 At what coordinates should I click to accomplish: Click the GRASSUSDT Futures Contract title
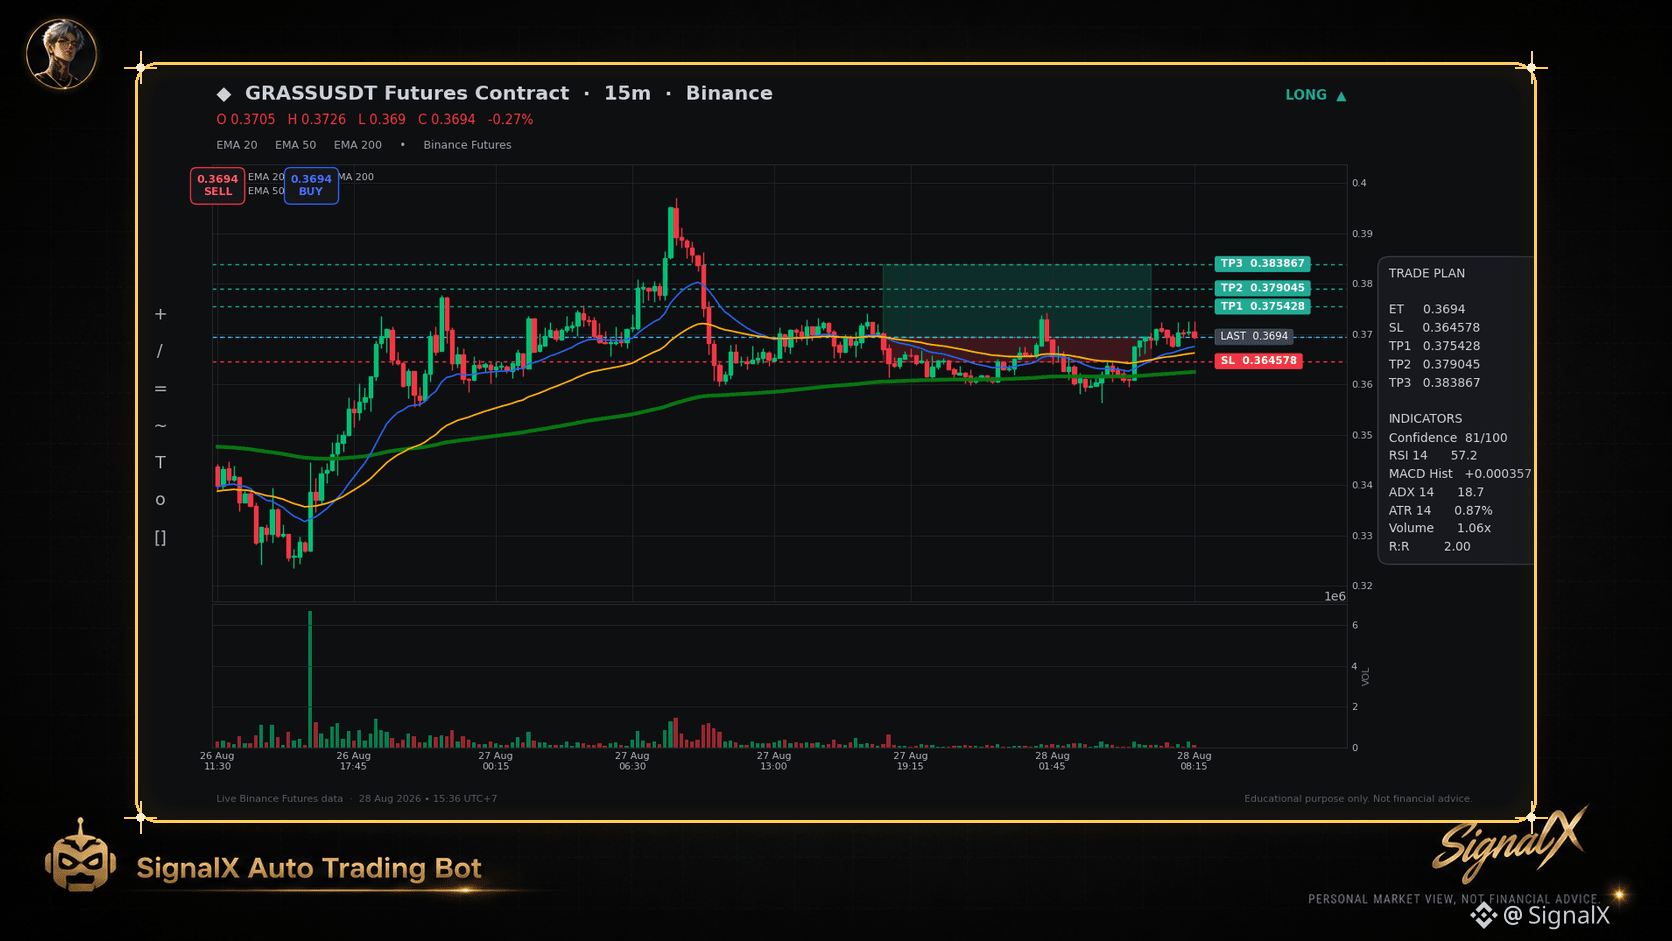pyautogui.click(x=407, y=93)
